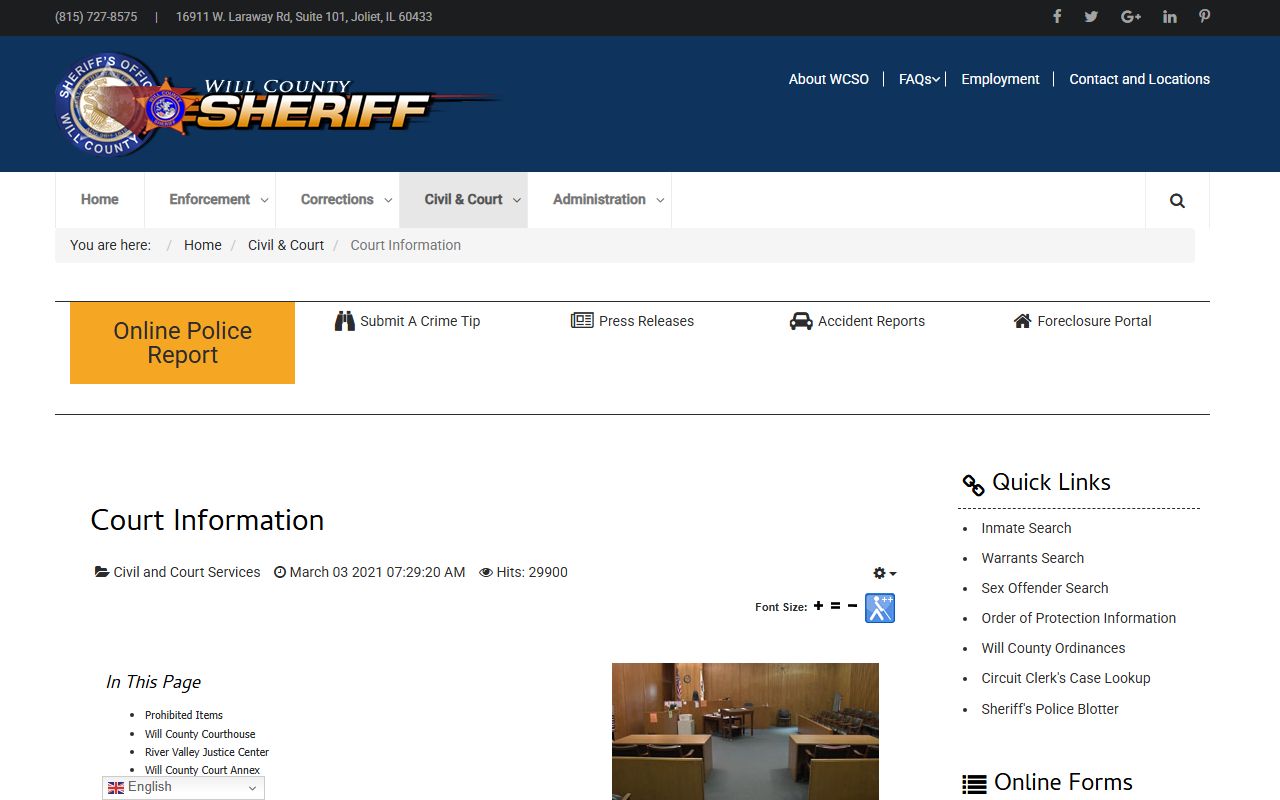
Task: Open the Twitter social icon
Action: tap(1091, 16)
